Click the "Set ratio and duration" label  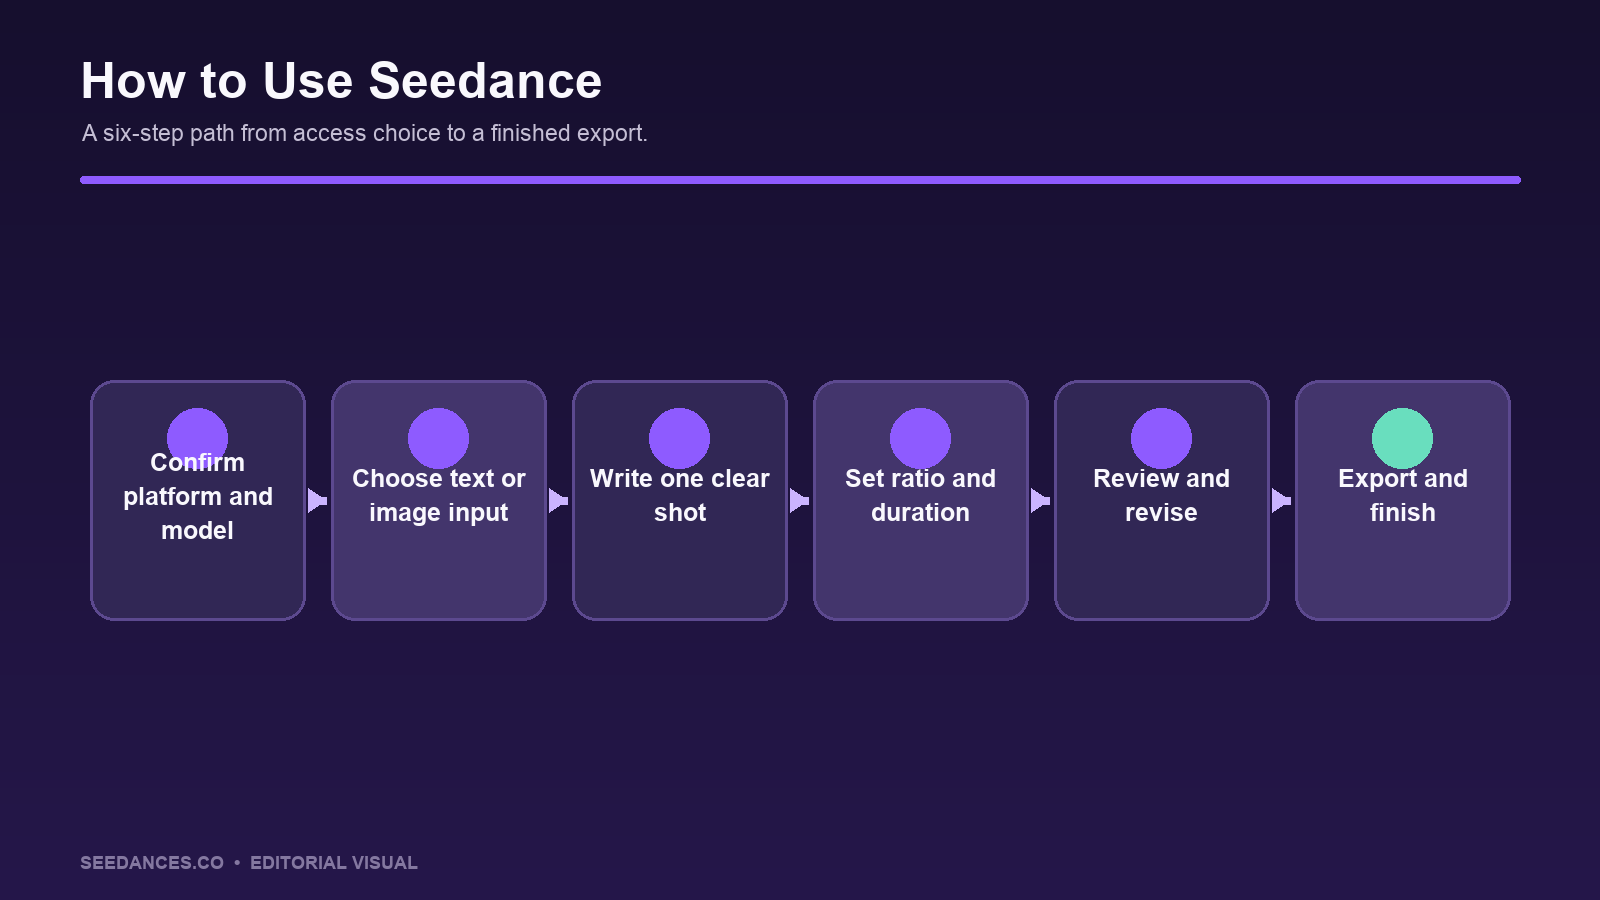pos(921,495)
